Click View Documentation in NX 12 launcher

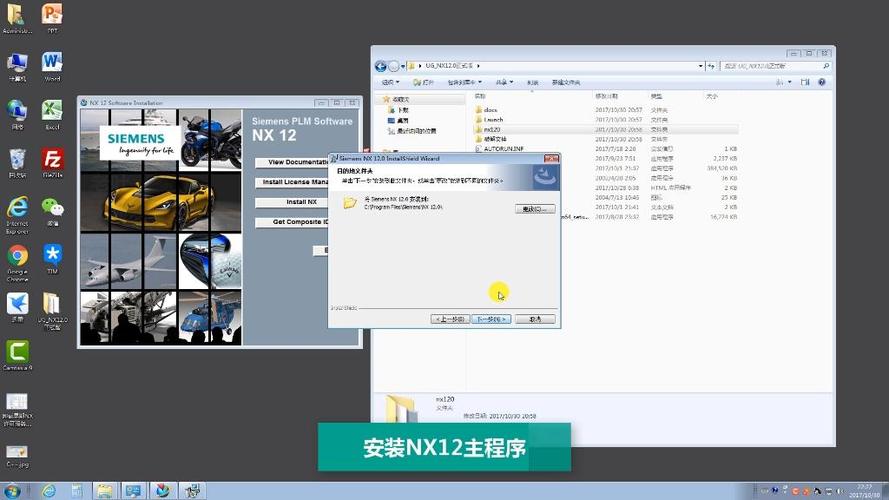click(x=291, y=162)
